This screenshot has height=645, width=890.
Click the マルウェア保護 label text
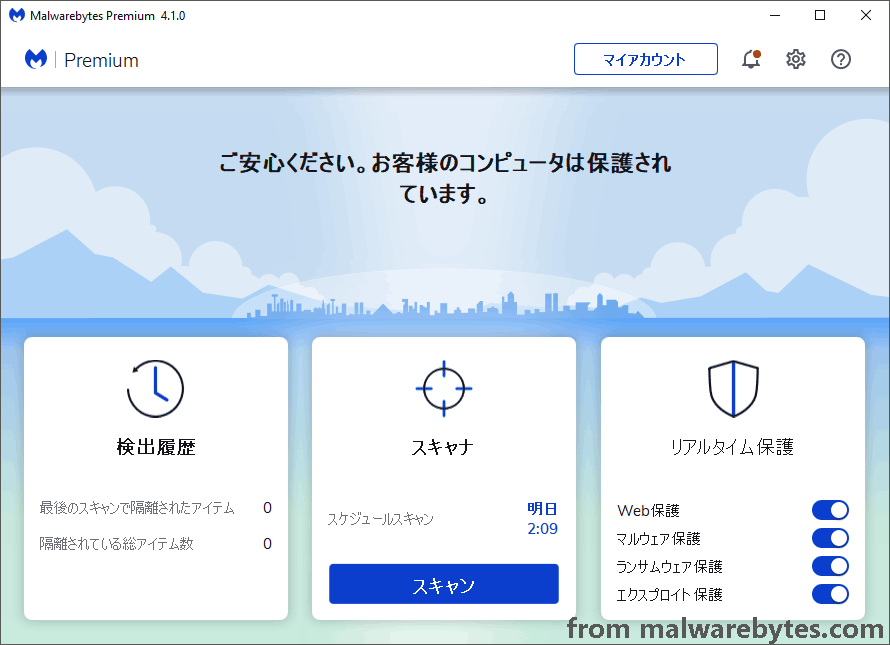pos(658,538)
